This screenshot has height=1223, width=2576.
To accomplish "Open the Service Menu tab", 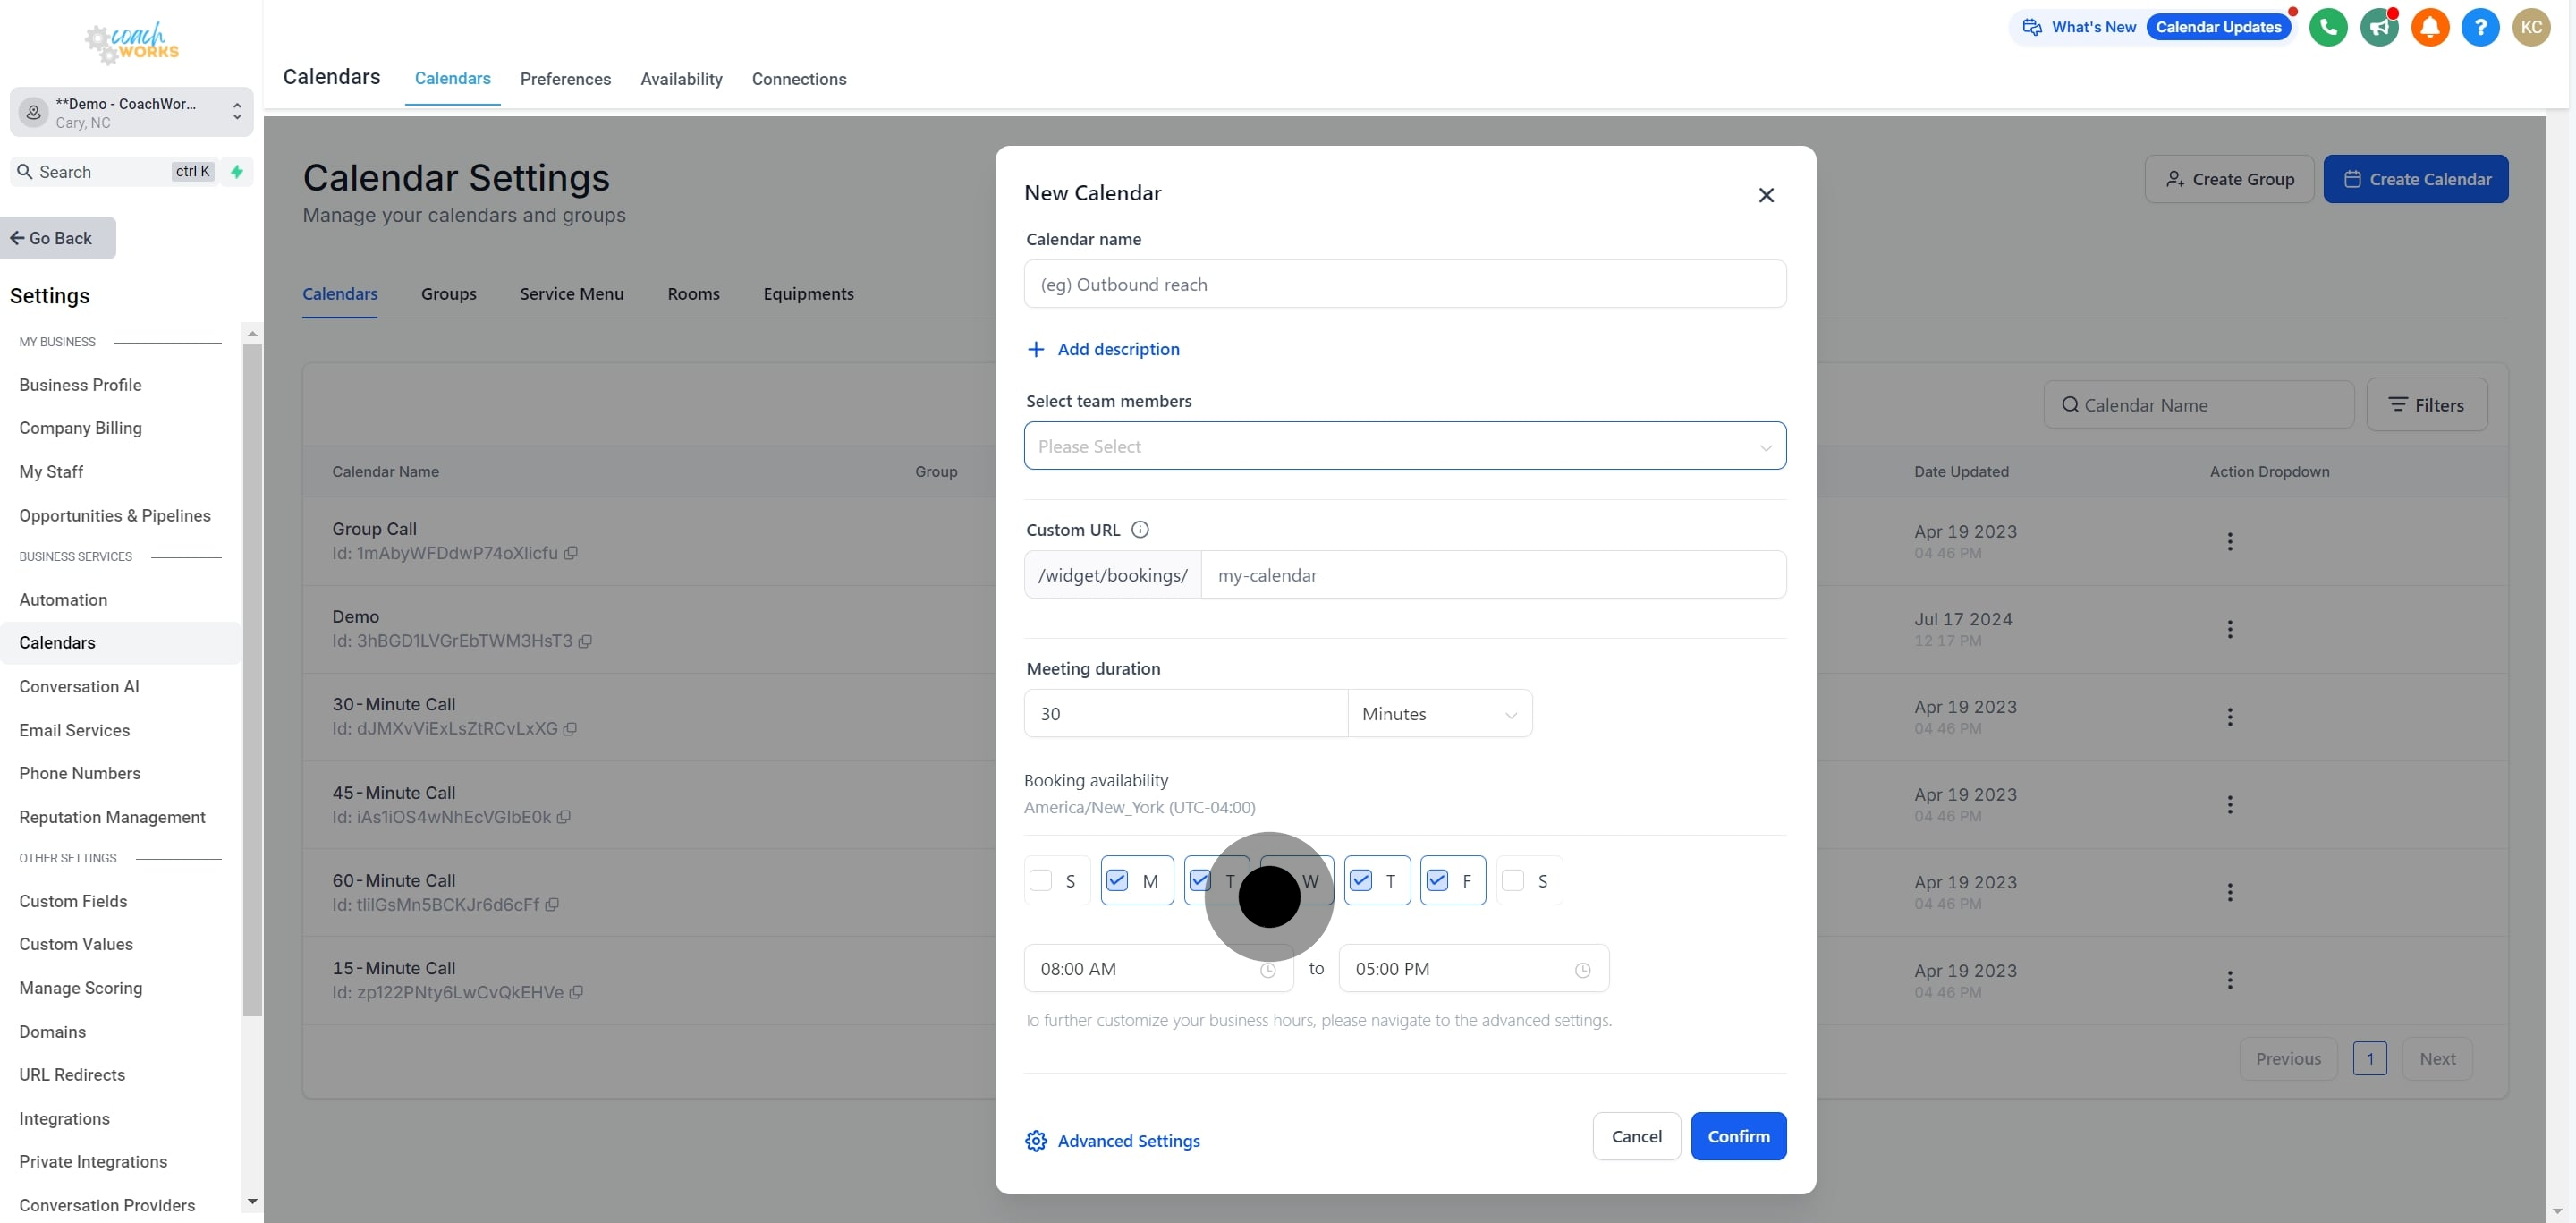I will [x=571, y=294].
